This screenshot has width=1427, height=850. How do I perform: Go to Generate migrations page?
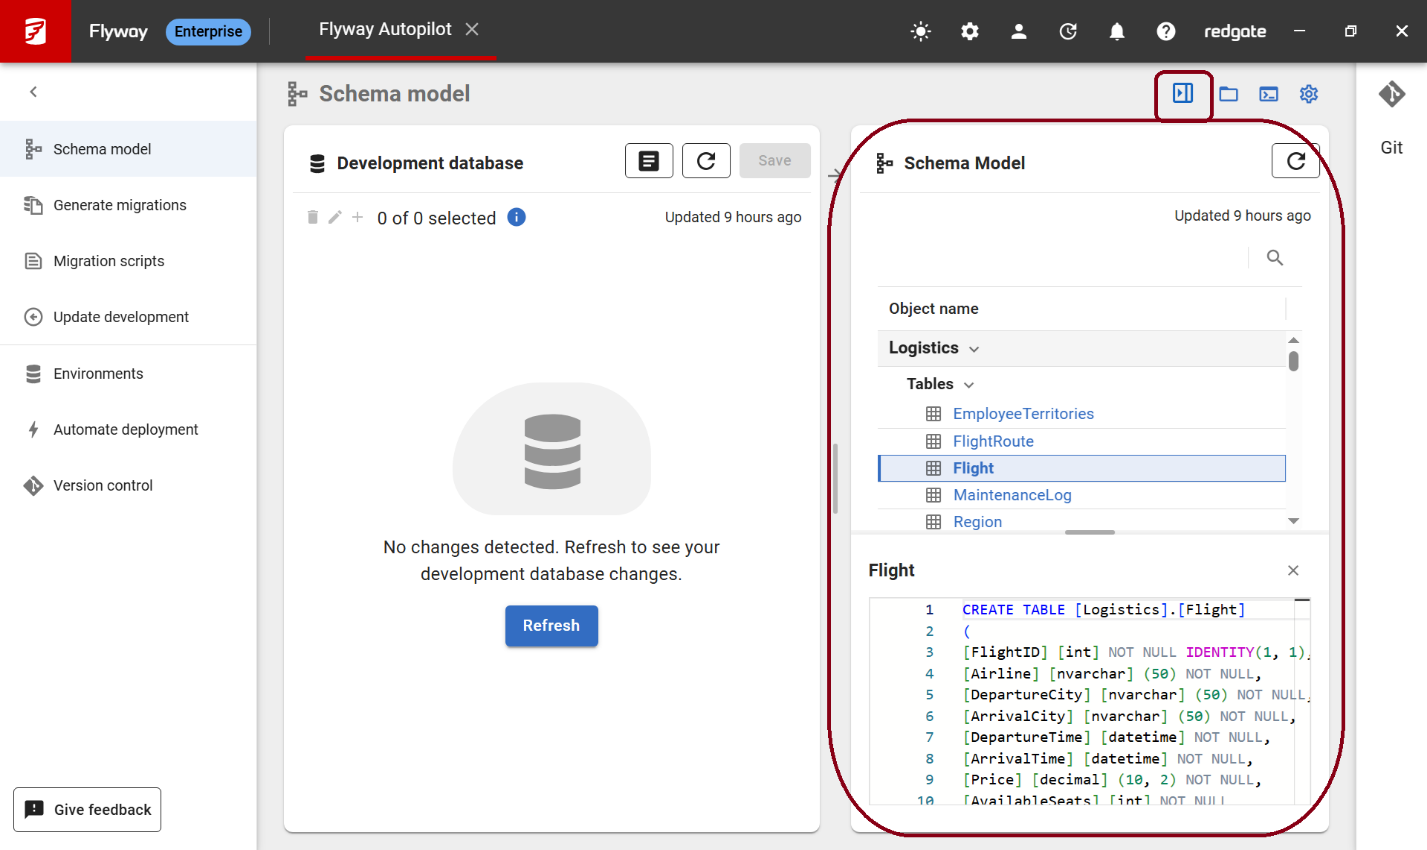pyautogui.click(x=120, y=205)
